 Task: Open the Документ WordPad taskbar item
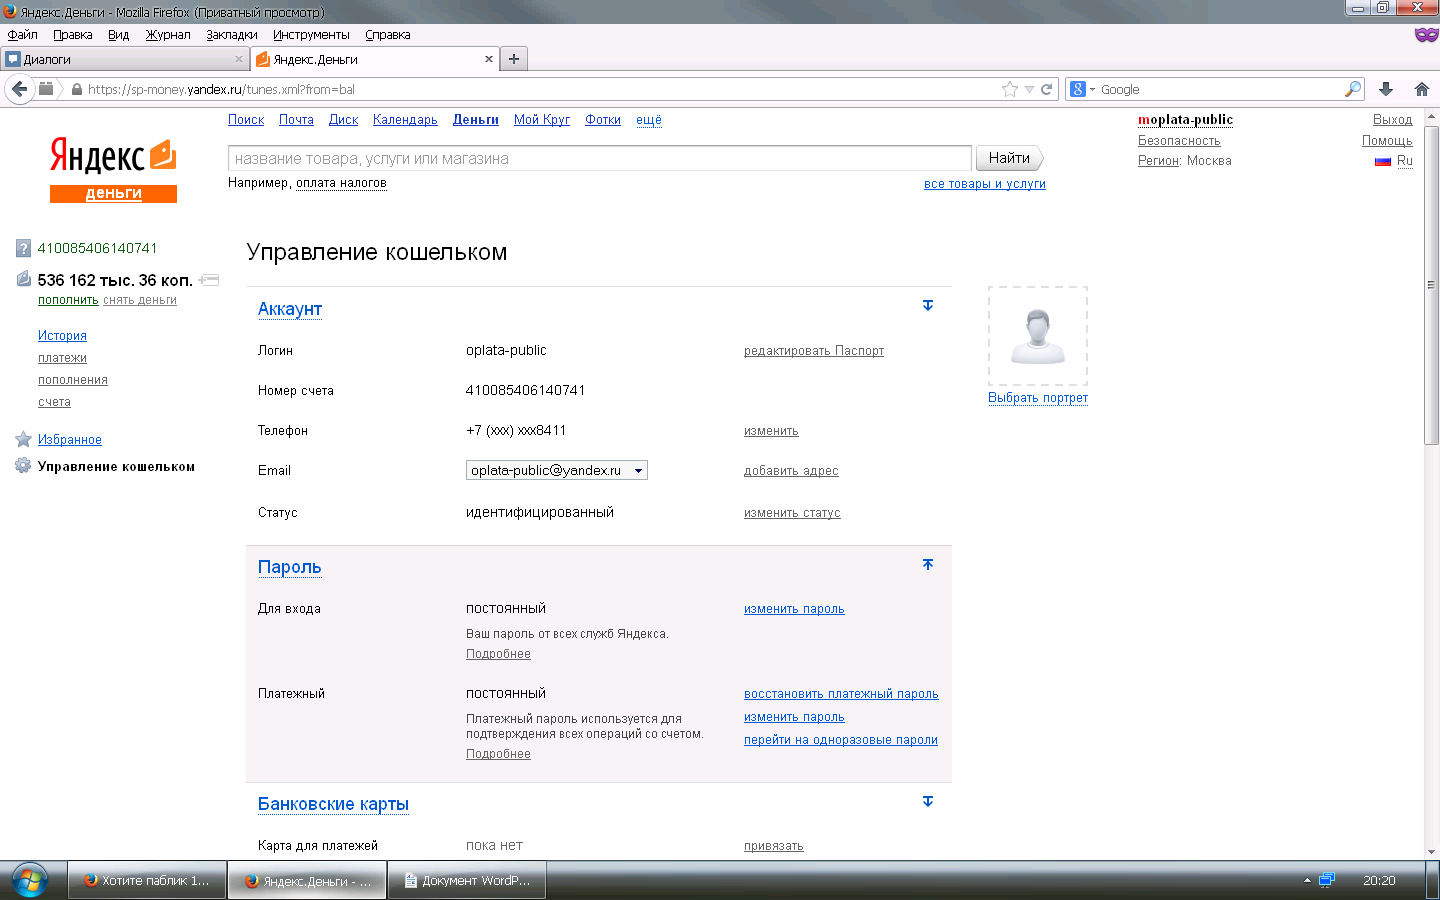click(467, 881)
